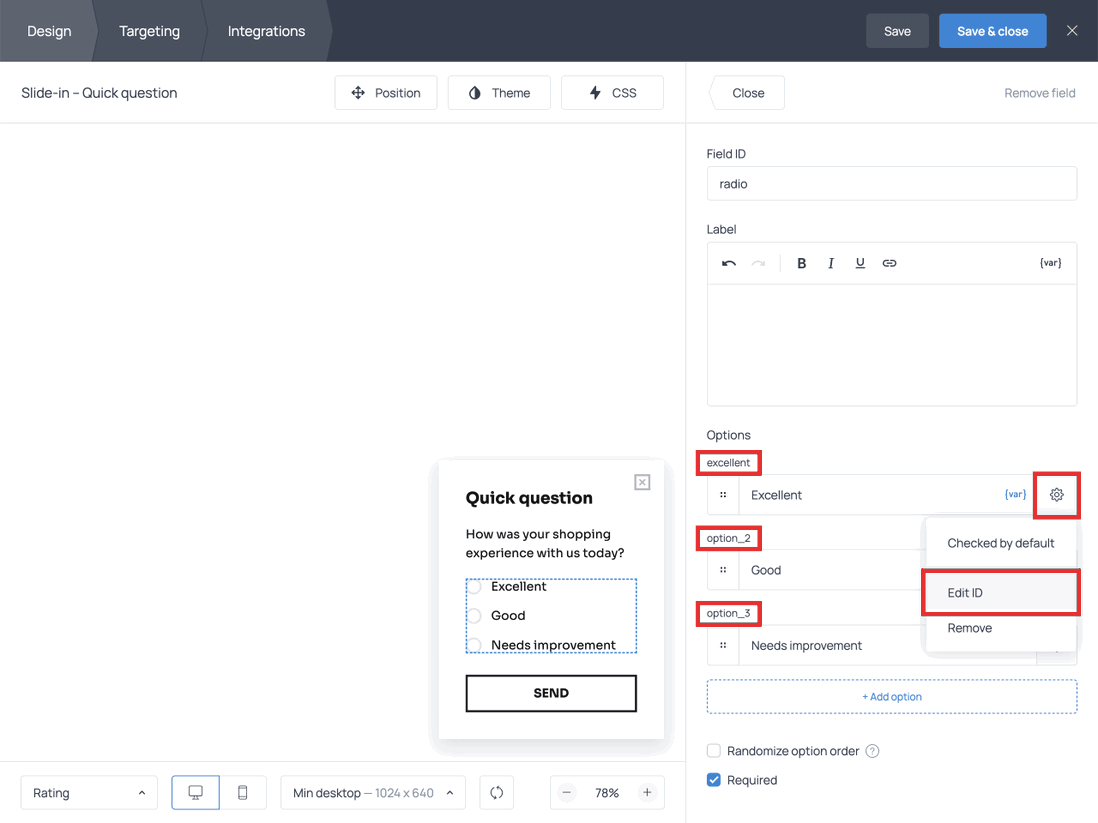Select the desktop preview icon
The height and width of the screenshot is (823, 1098).
pos(195,792)
